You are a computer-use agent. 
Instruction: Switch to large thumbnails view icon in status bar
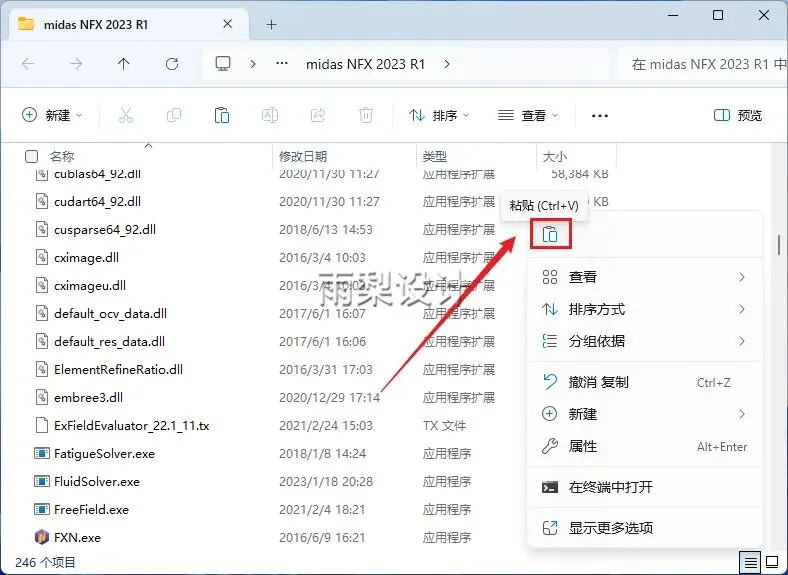[772, 562]
